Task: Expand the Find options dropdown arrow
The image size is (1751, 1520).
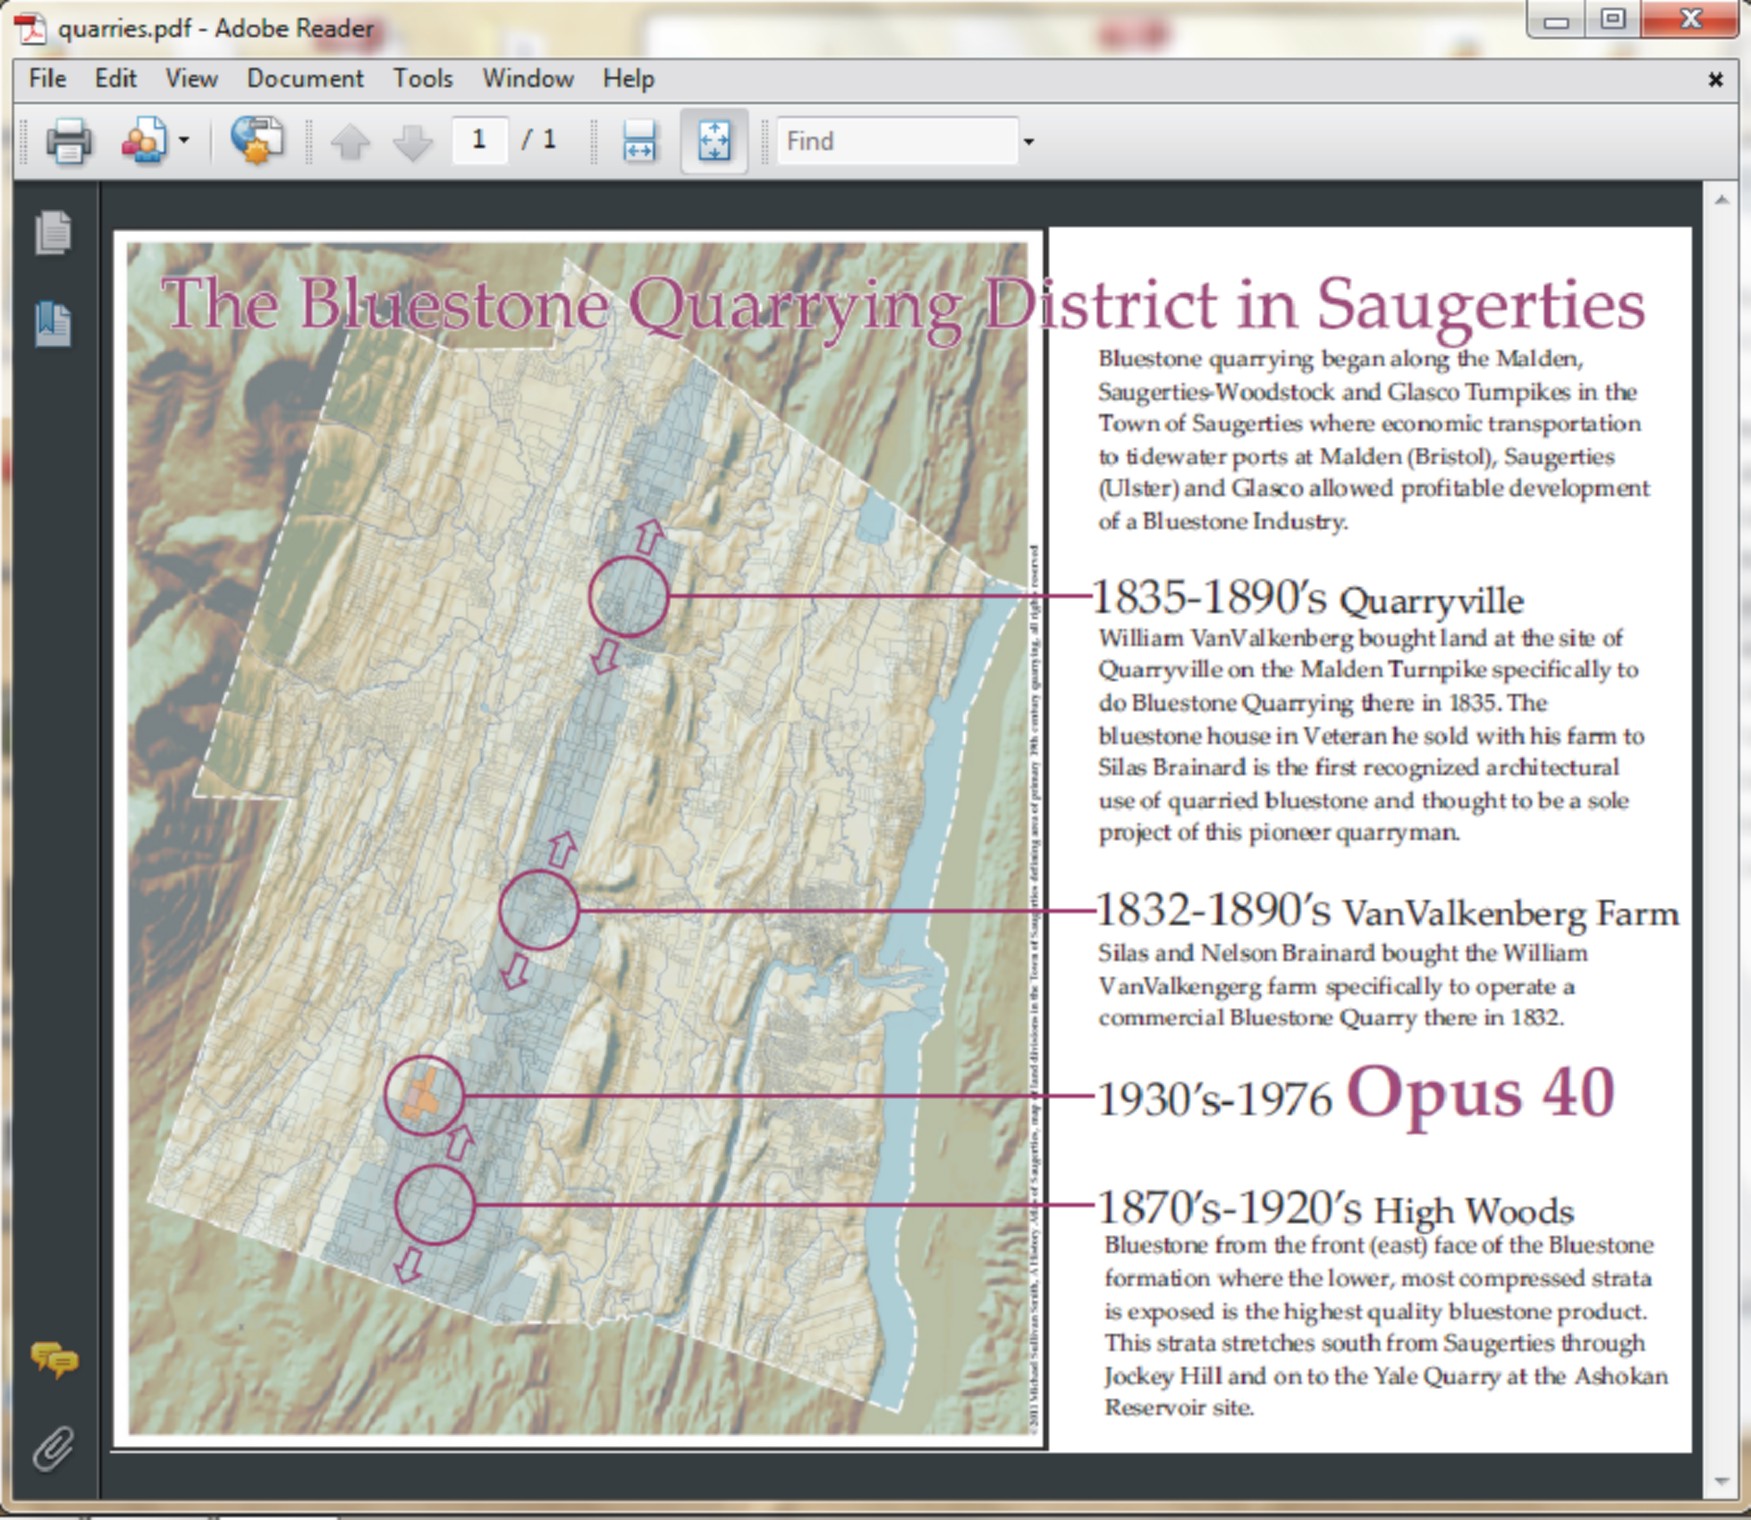Action: tap(1028, 142)
